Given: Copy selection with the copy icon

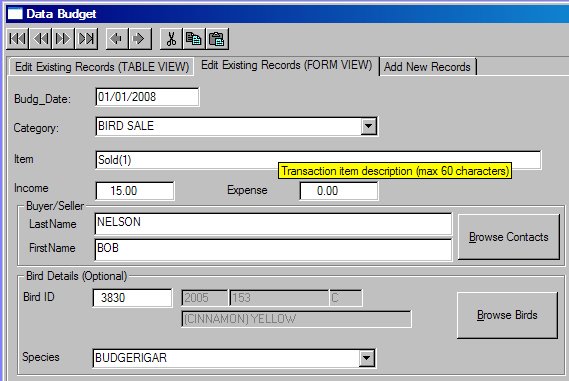Looking at the screenshot, I should [194, 38].
